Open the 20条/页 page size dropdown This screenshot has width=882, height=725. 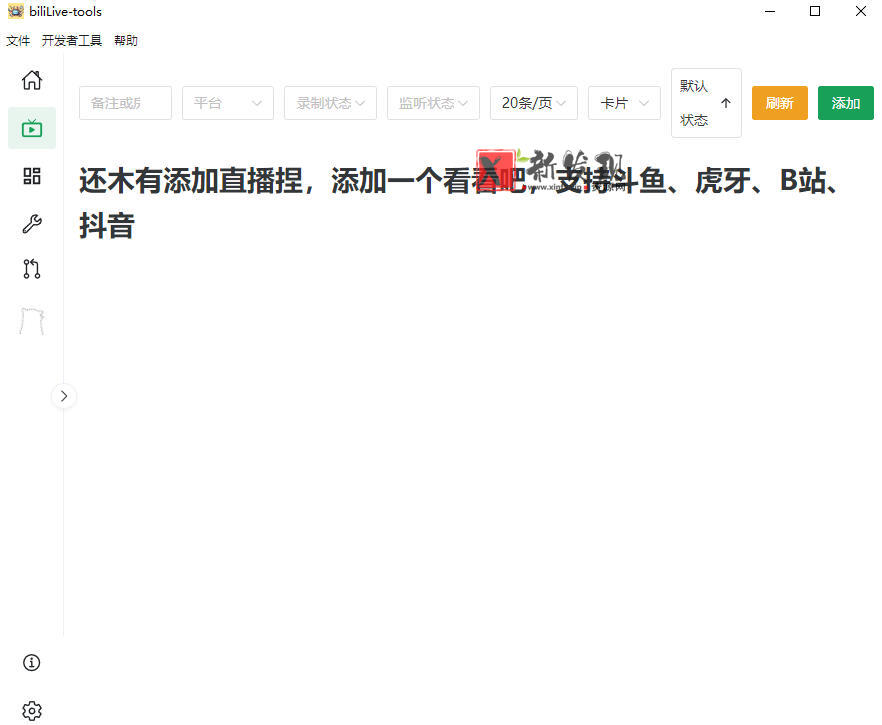pos(534,103)
